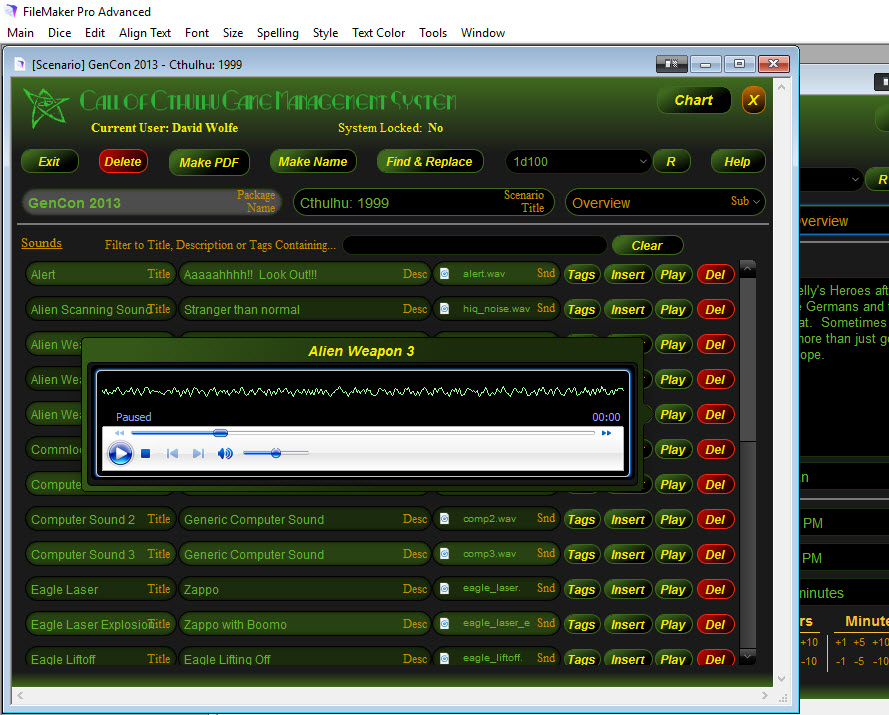Play the Alert sound
The image size is (889, 715).
673,274
